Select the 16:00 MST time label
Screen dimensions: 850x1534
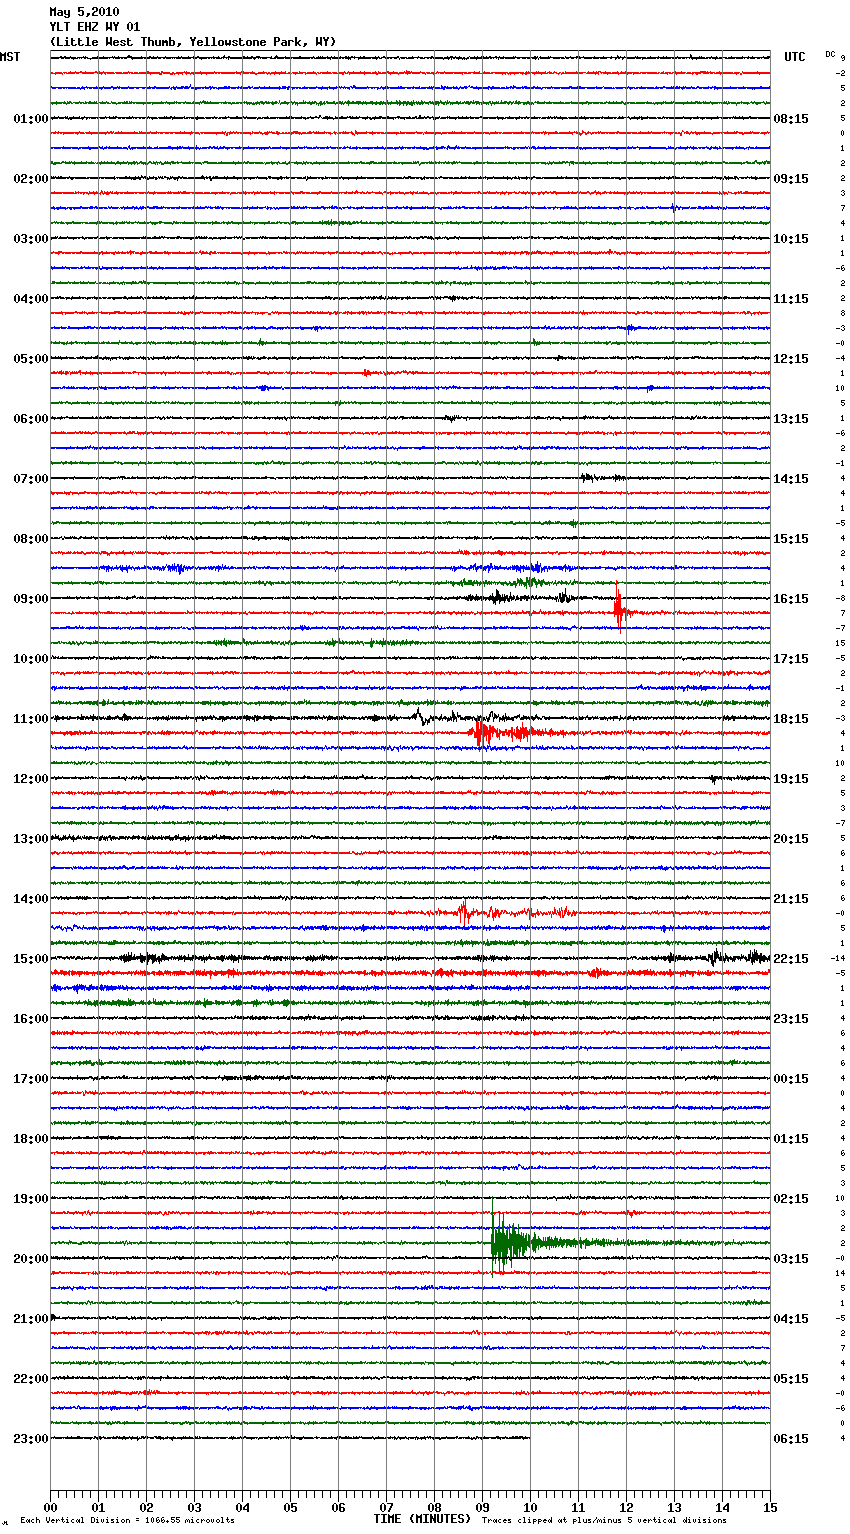pyautogui.click(x=31, y=1019)
